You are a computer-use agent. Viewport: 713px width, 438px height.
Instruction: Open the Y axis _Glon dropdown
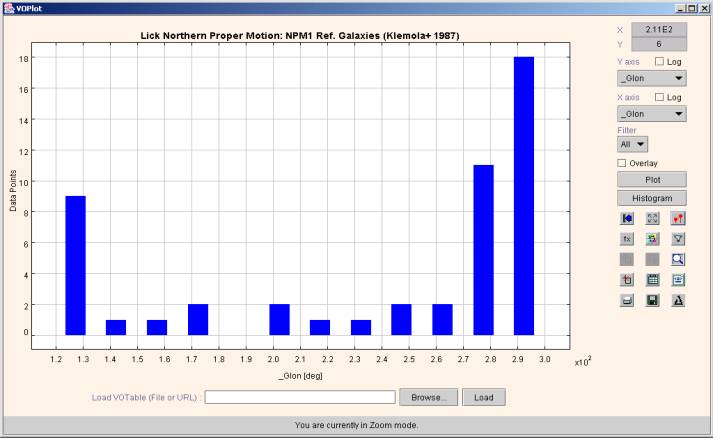pos(652,78)
